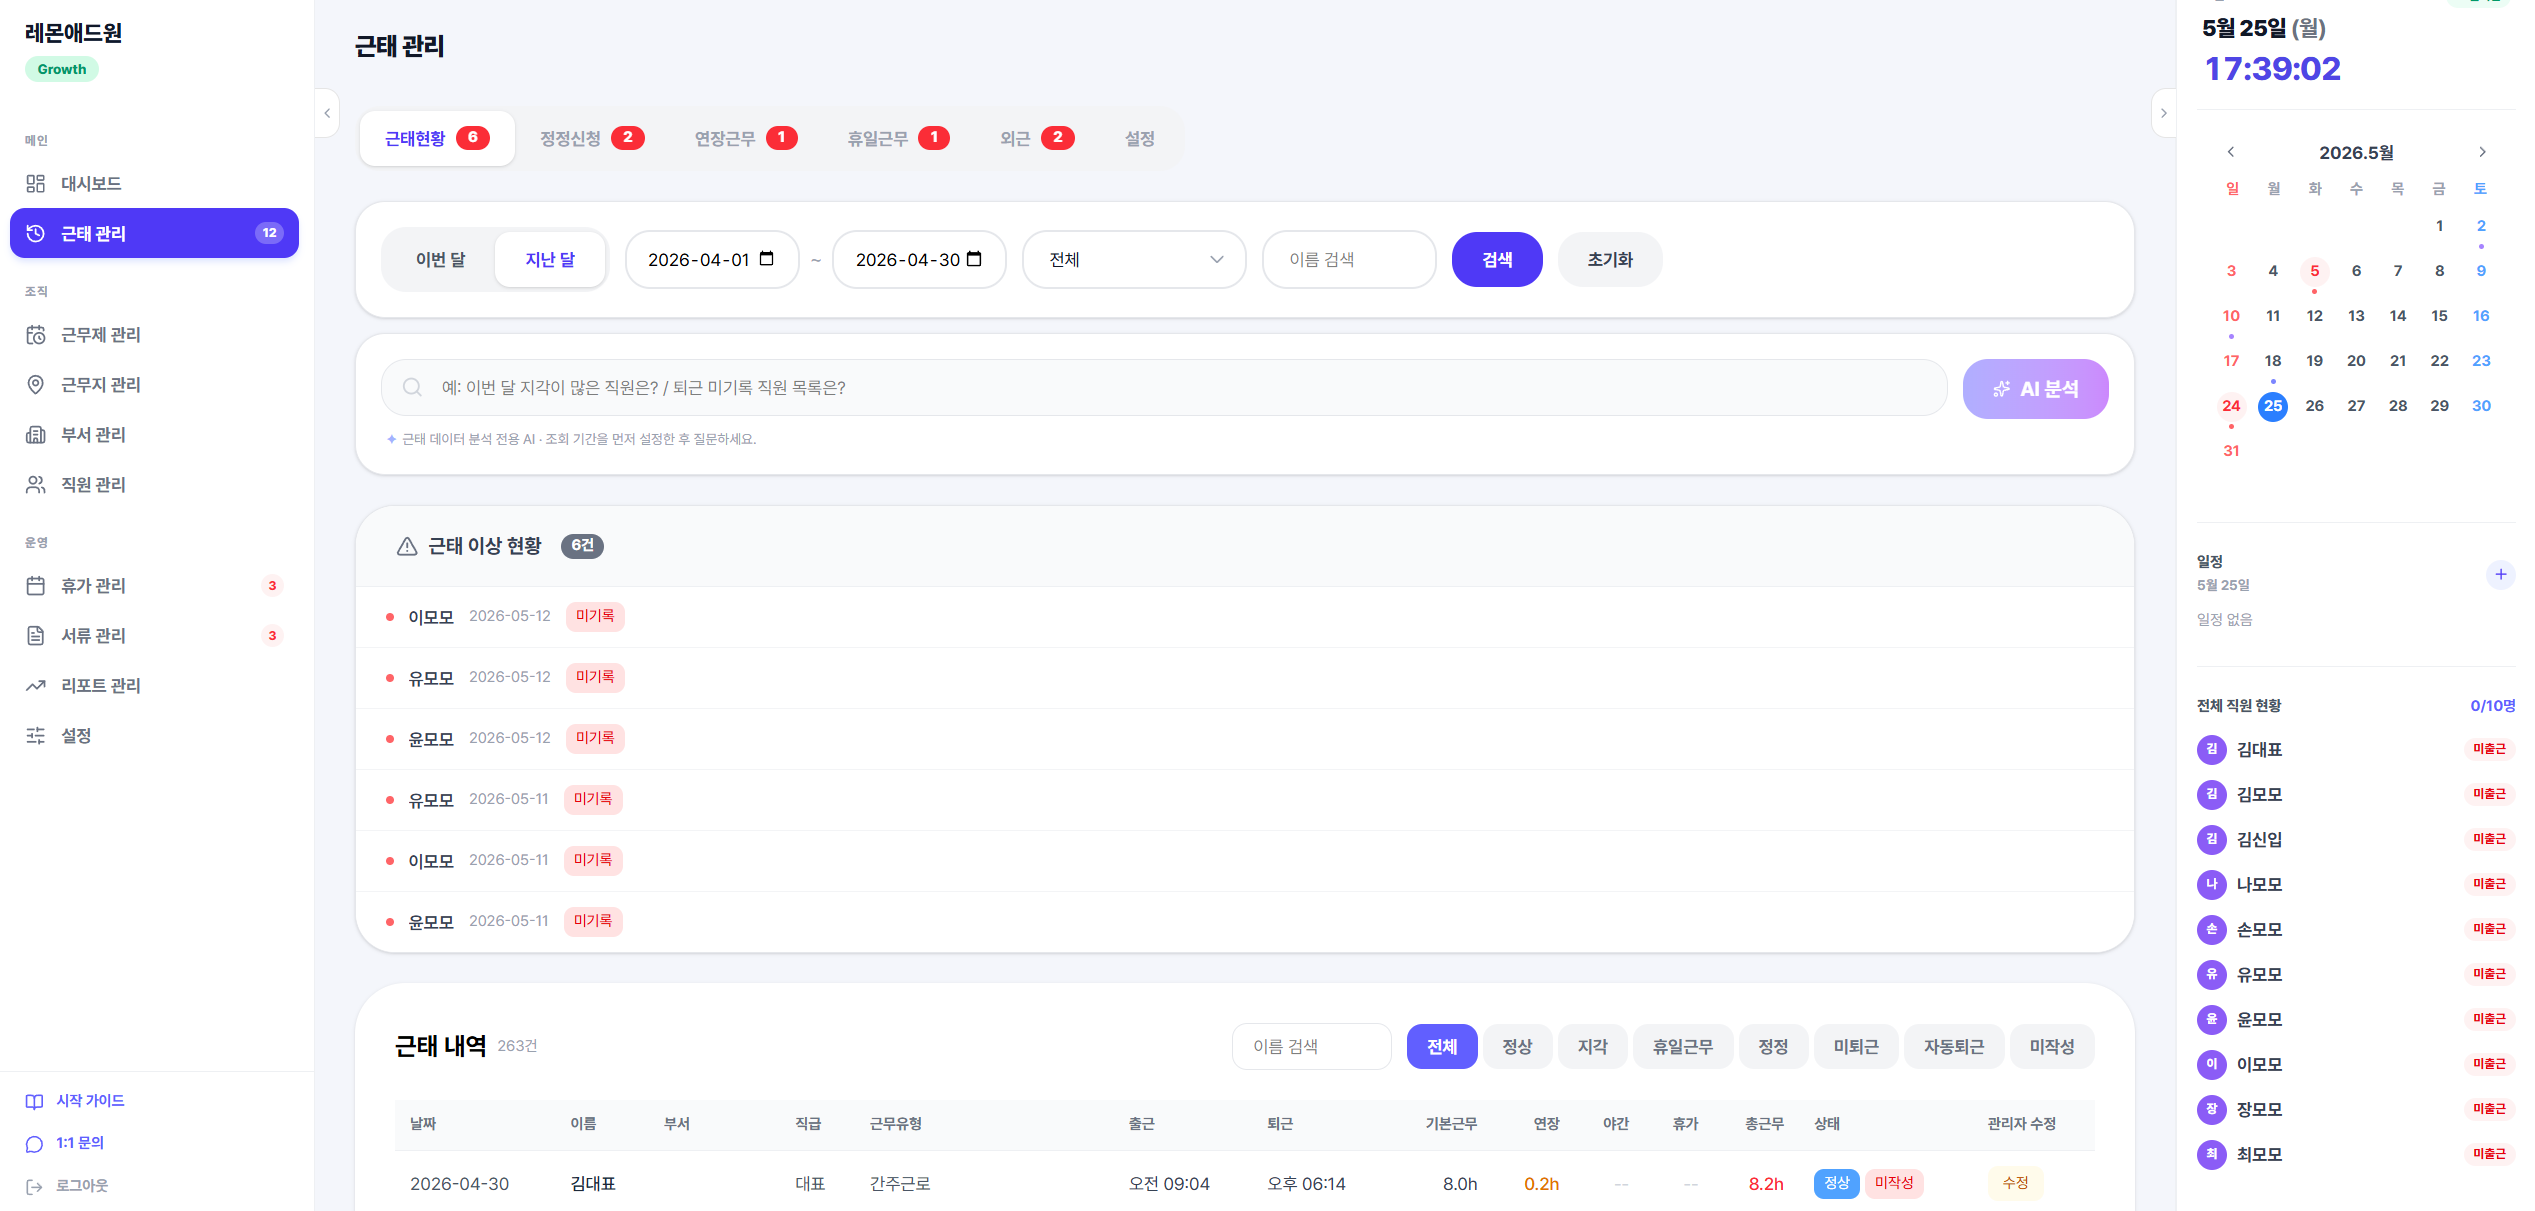2535x1211 pixels.
Task: Expand the 전체 department dropdown
Action: pos(1134,260)
